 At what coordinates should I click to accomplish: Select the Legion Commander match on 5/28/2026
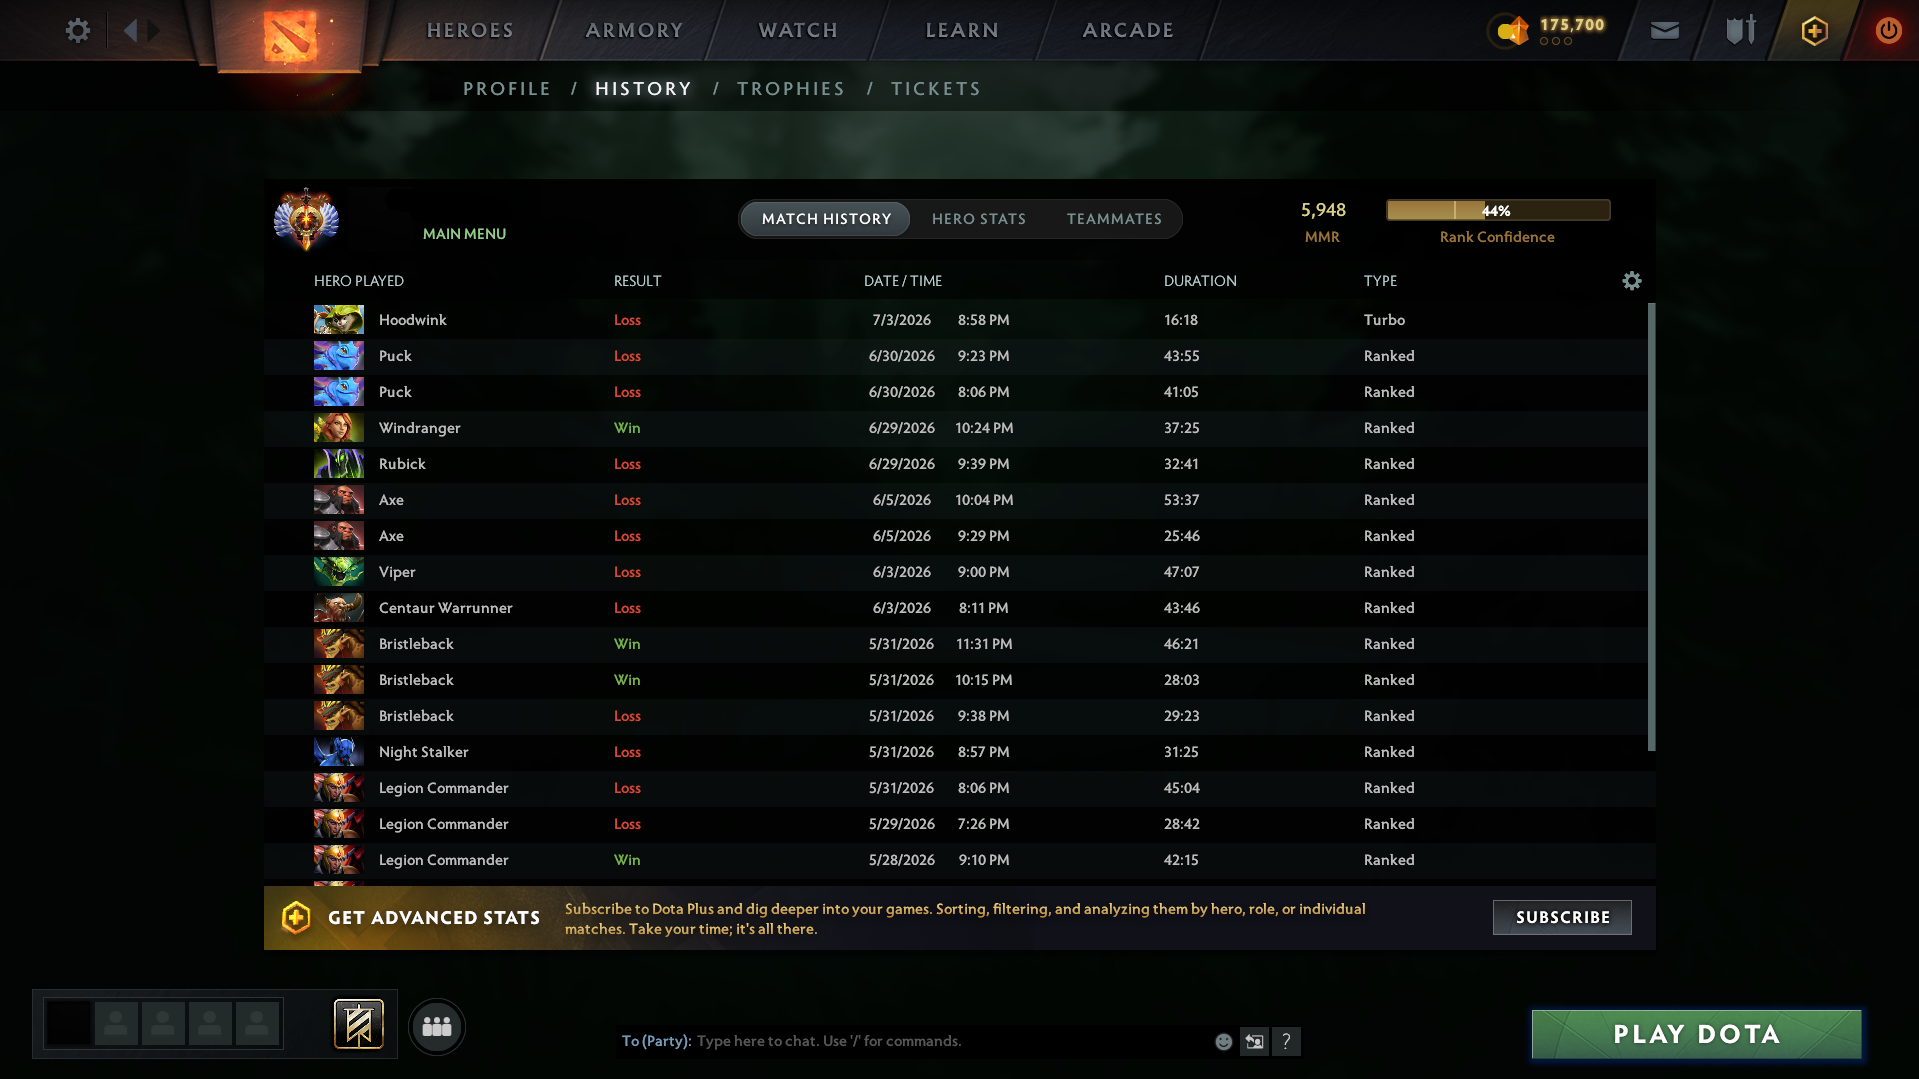[955, 860]
